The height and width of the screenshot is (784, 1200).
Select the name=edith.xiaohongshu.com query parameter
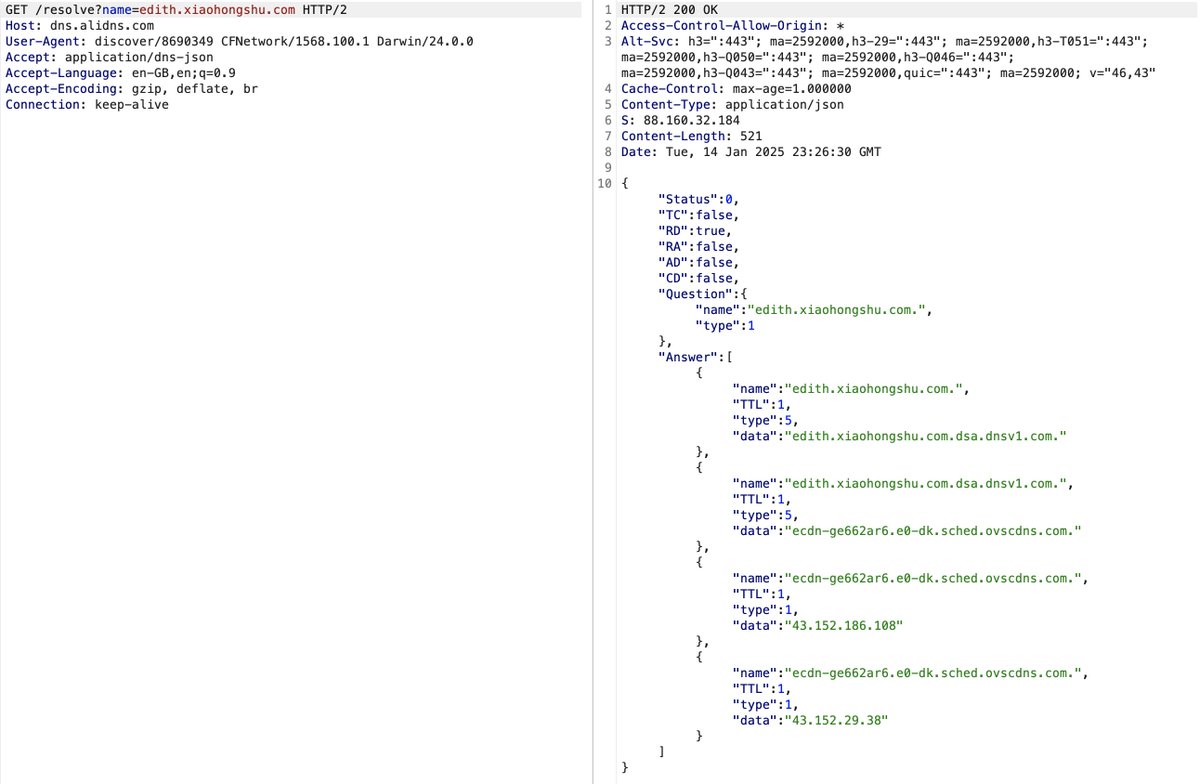(198, 9)
